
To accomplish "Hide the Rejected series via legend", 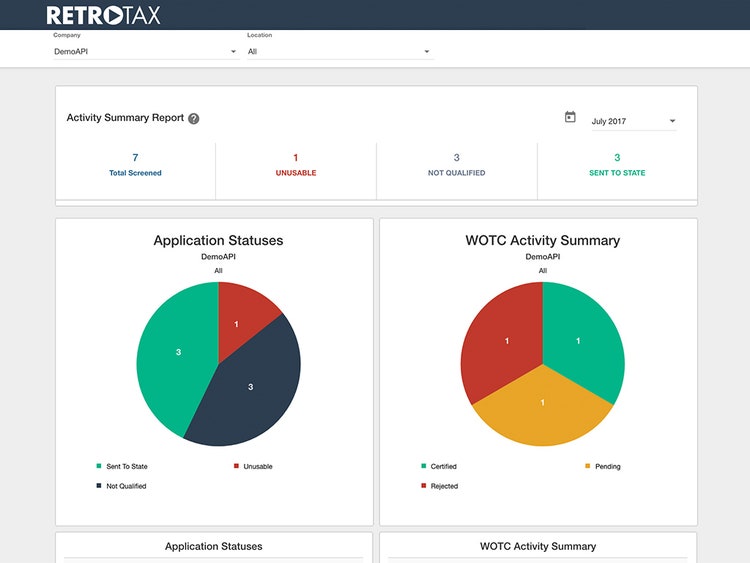I will pyautogui.click(x=423, y=486).
